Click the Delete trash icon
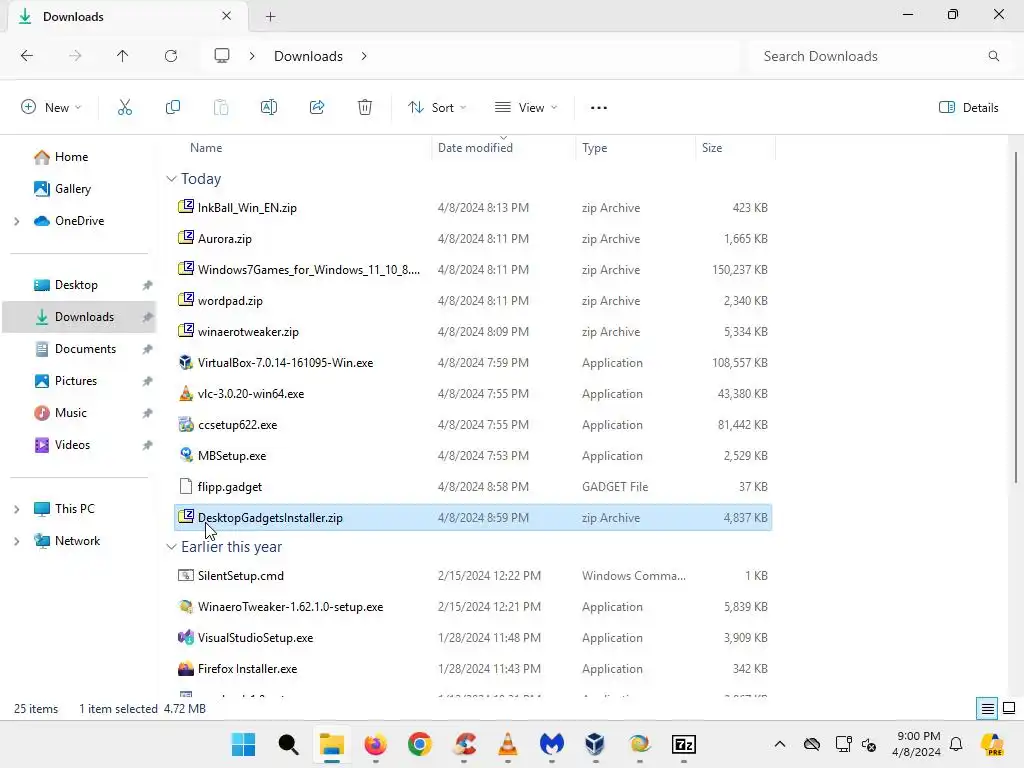Screen dimensions: 1024x768 [x=365, y=108]
